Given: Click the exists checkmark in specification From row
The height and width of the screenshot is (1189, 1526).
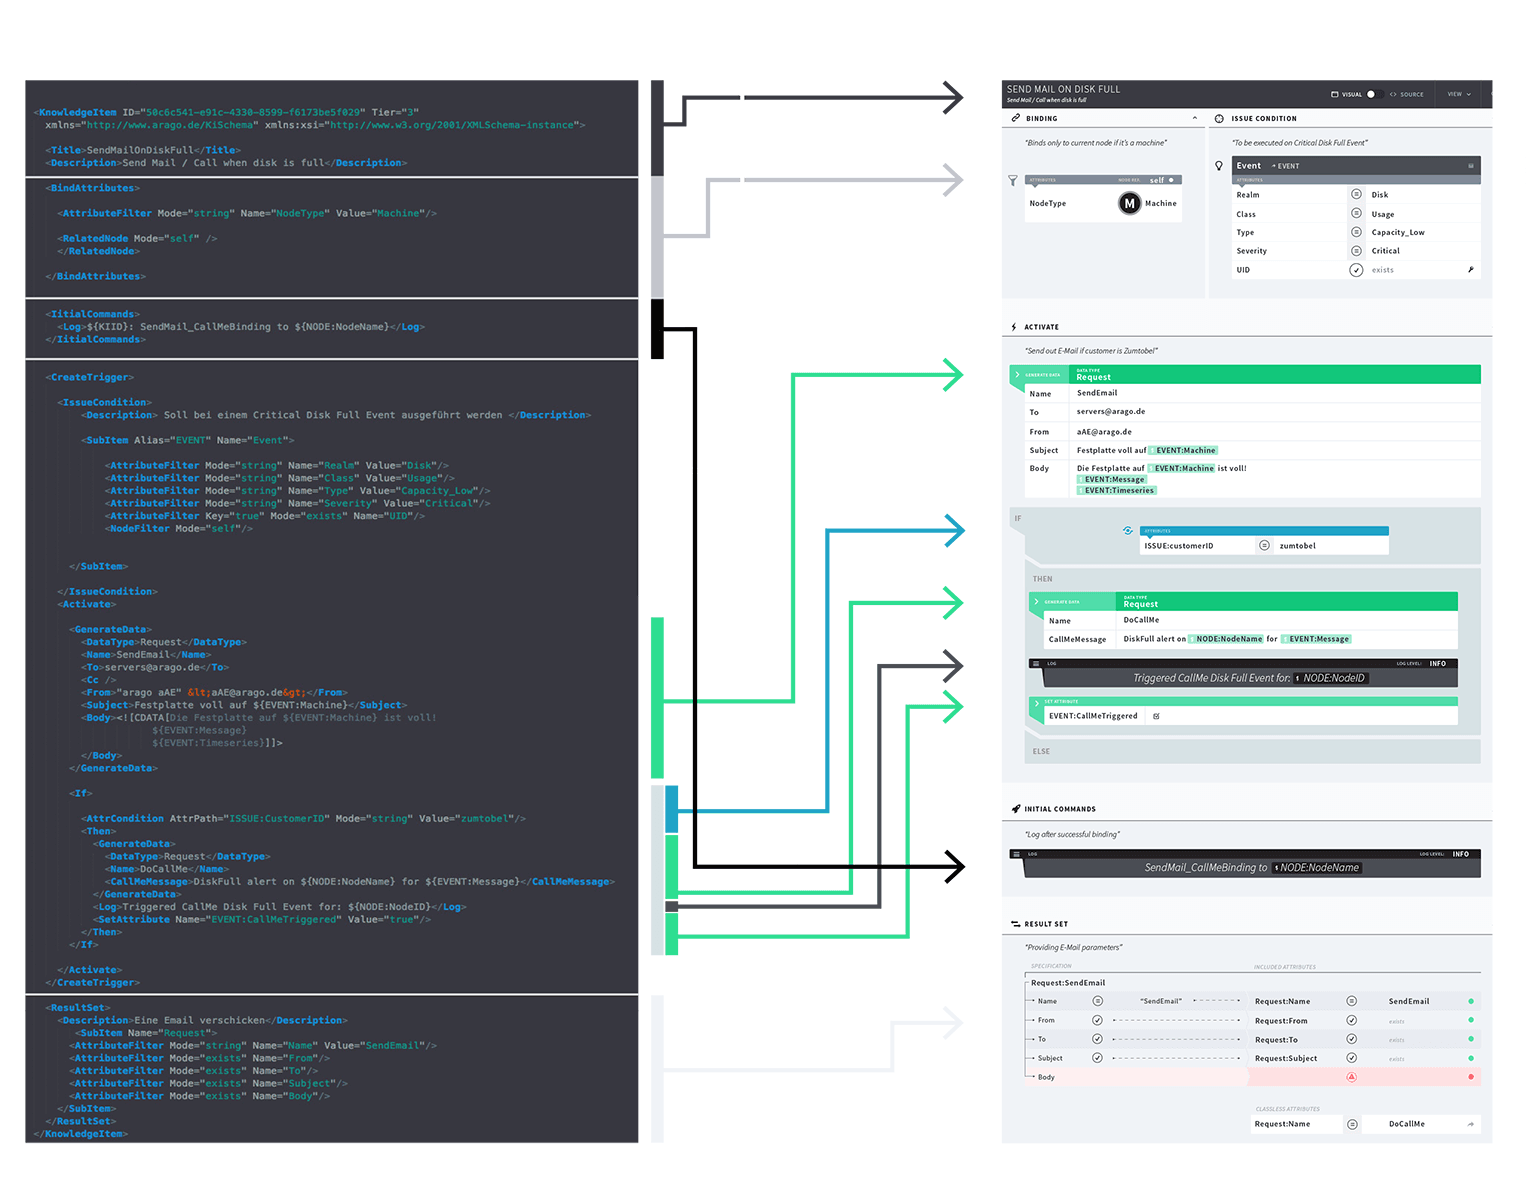Looking at the screenshot, I should pyautogui.click(x=1097, y=1020).
